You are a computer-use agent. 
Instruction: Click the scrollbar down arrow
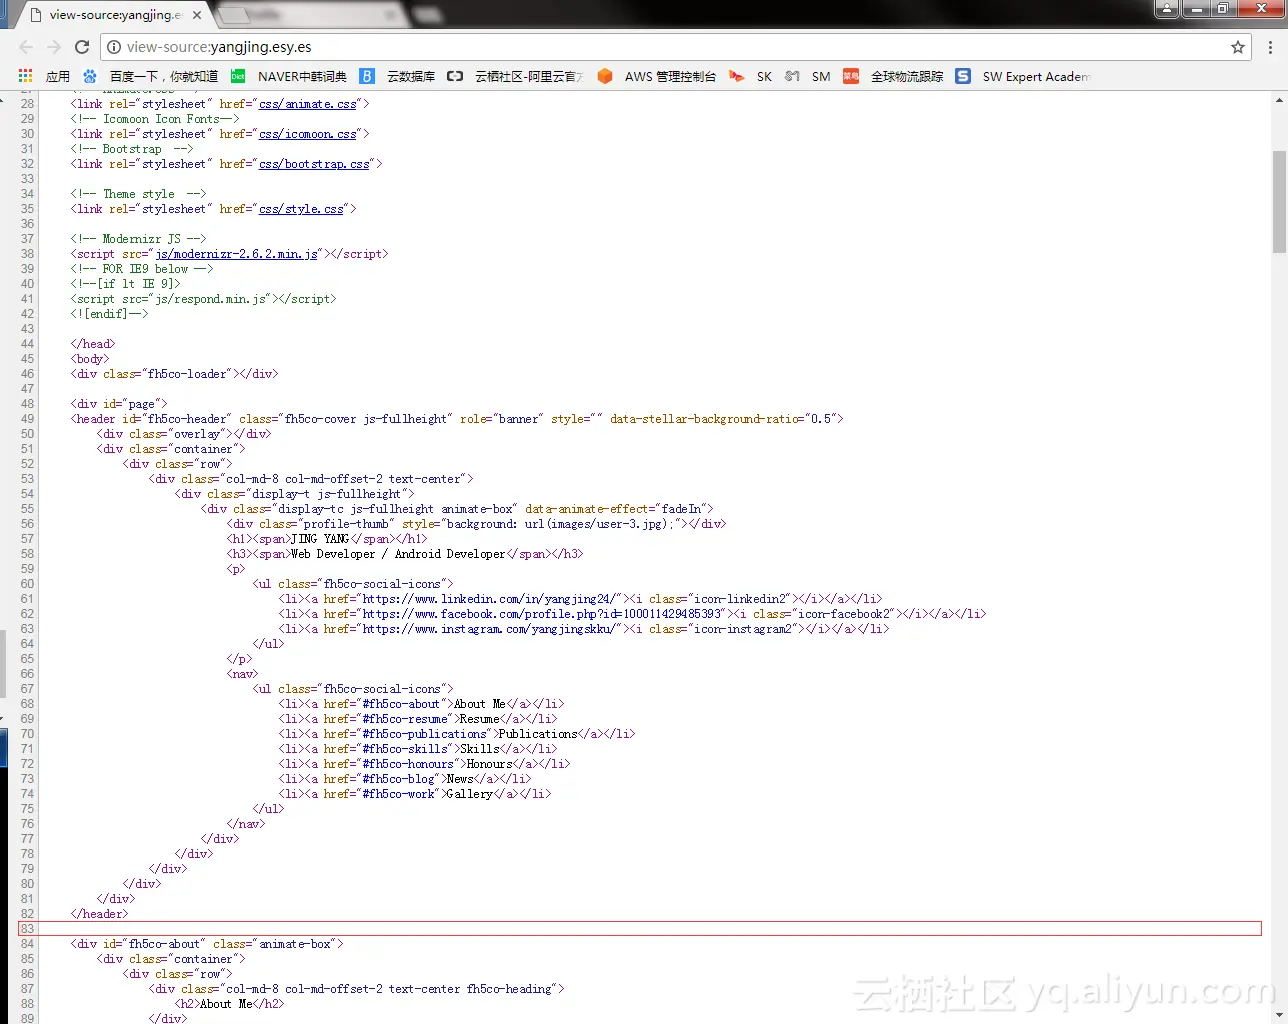tap(1279, 1016)
